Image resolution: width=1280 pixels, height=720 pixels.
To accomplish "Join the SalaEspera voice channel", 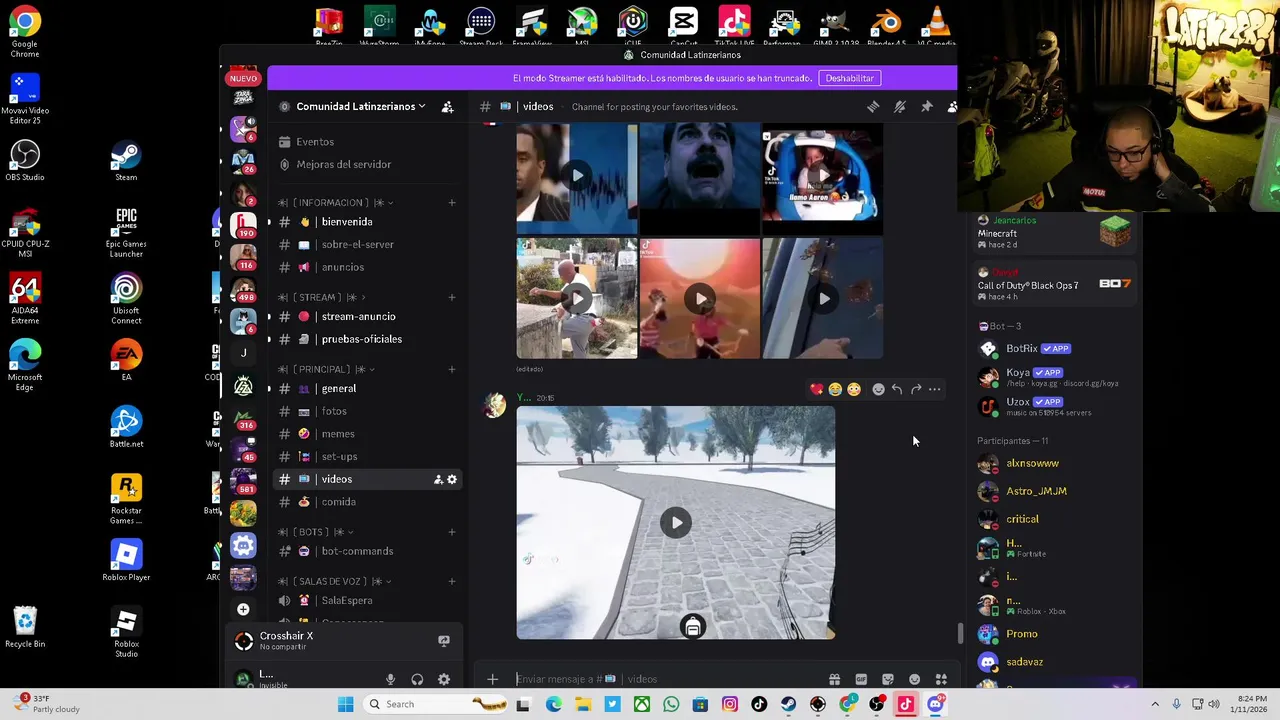I will coord(367,600).
